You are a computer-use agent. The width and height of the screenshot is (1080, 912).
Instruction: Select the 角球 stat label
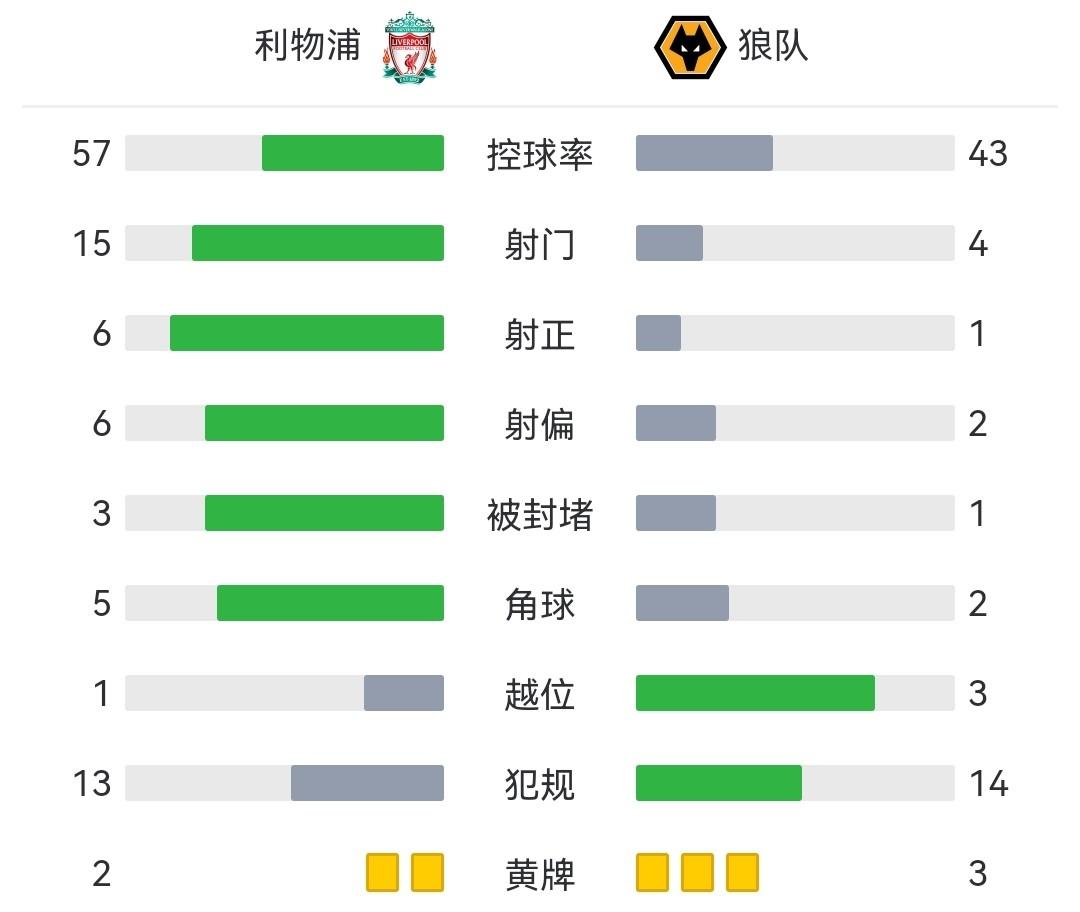click(540, 604)
